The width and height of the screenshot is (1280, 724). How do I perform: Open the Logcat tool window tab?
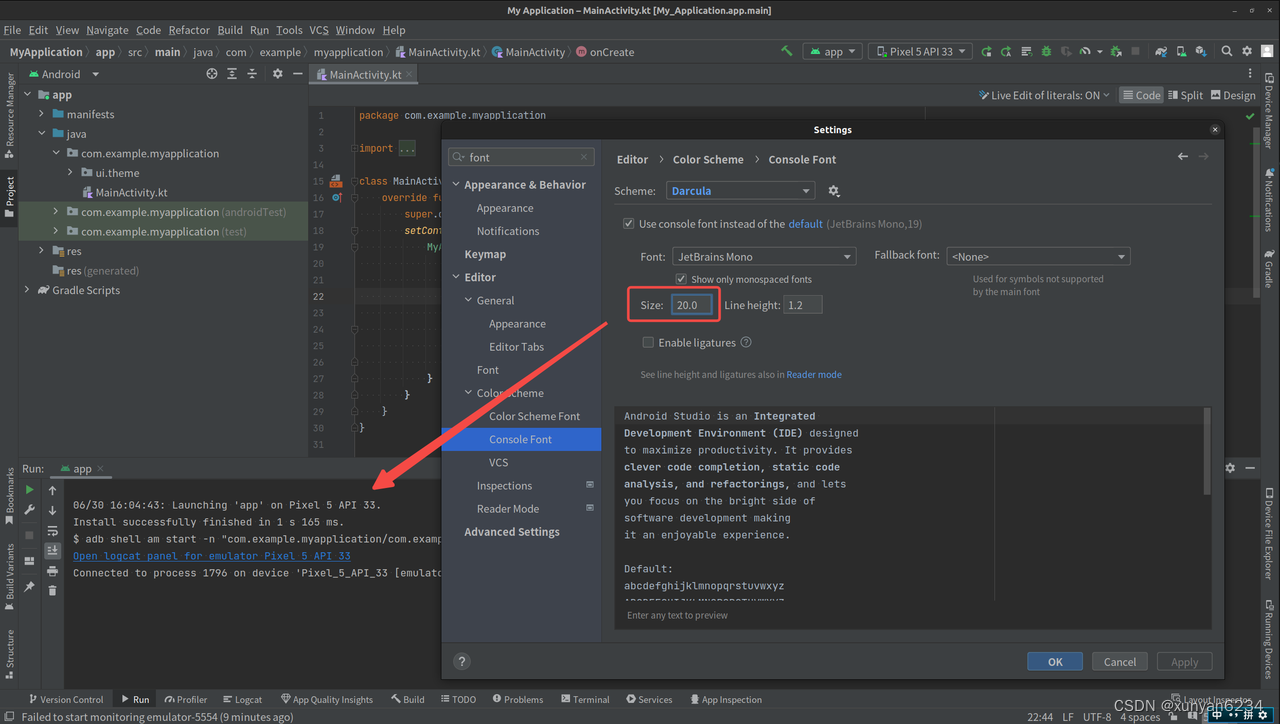click(242, 699)
